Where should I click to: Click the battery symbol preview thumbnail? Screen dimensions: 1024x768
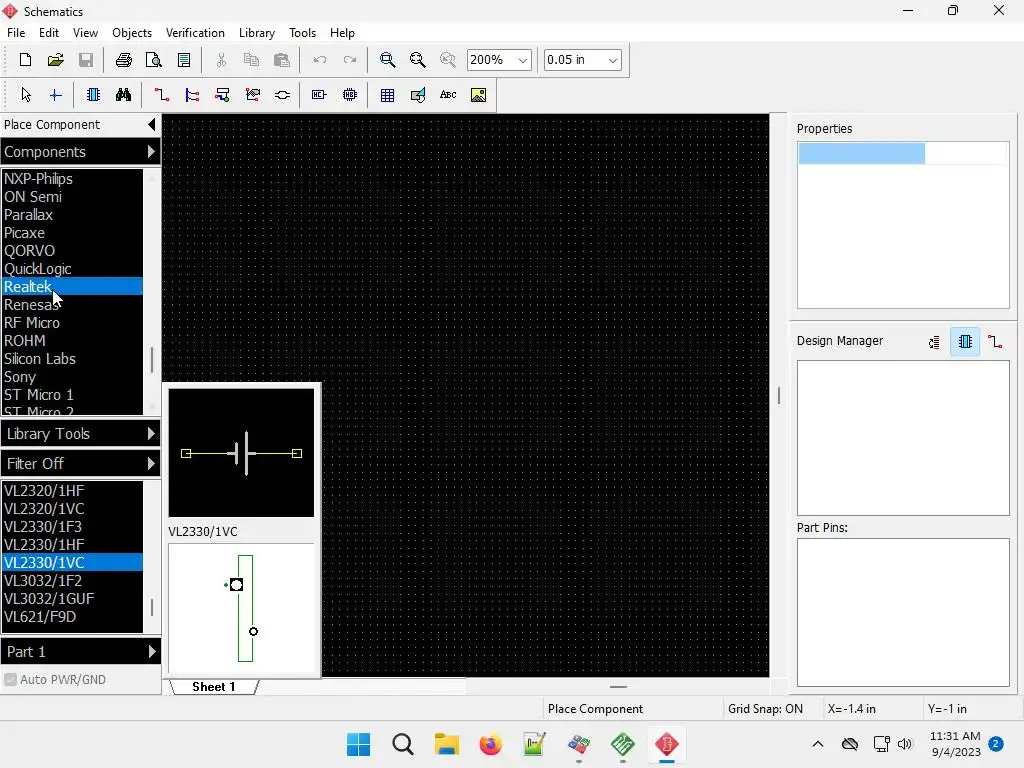[x=241, y=453]
